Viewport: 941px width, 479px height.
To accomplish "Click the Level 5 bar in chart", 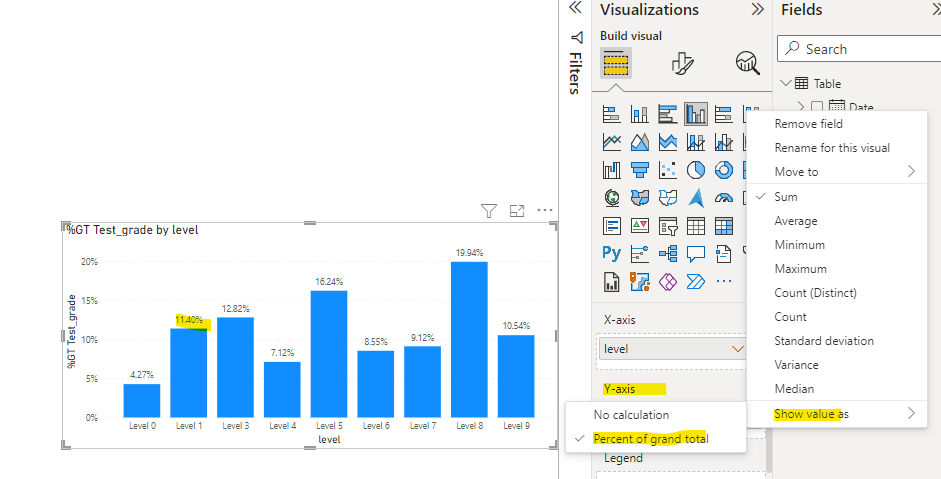I will (329, 354).
